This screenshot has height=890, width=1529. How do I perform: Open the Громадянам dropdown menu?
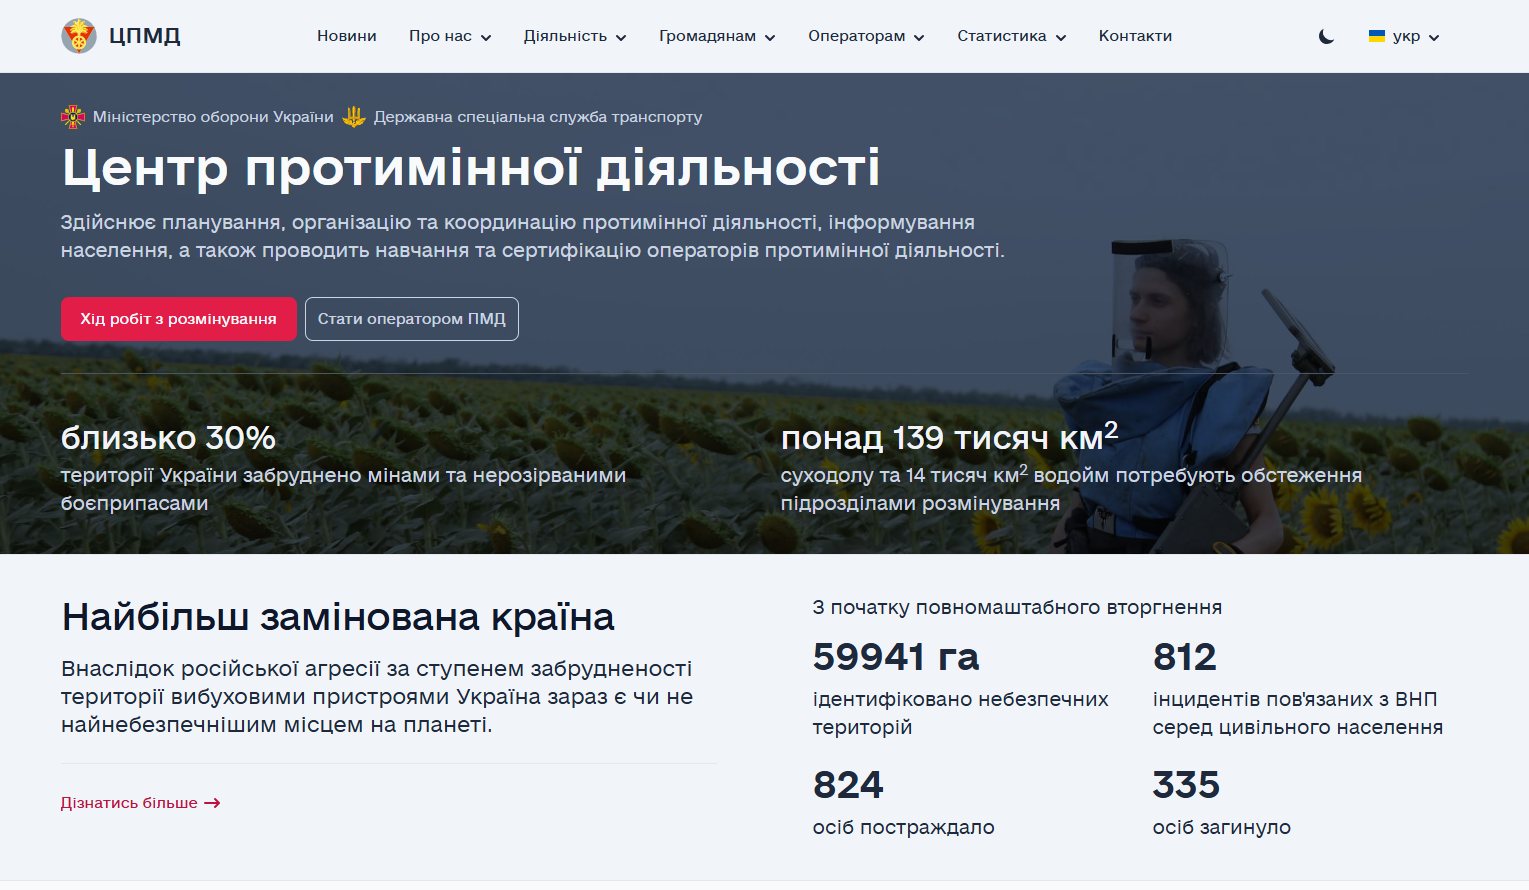pyautogui.click(x=717, y=36)
